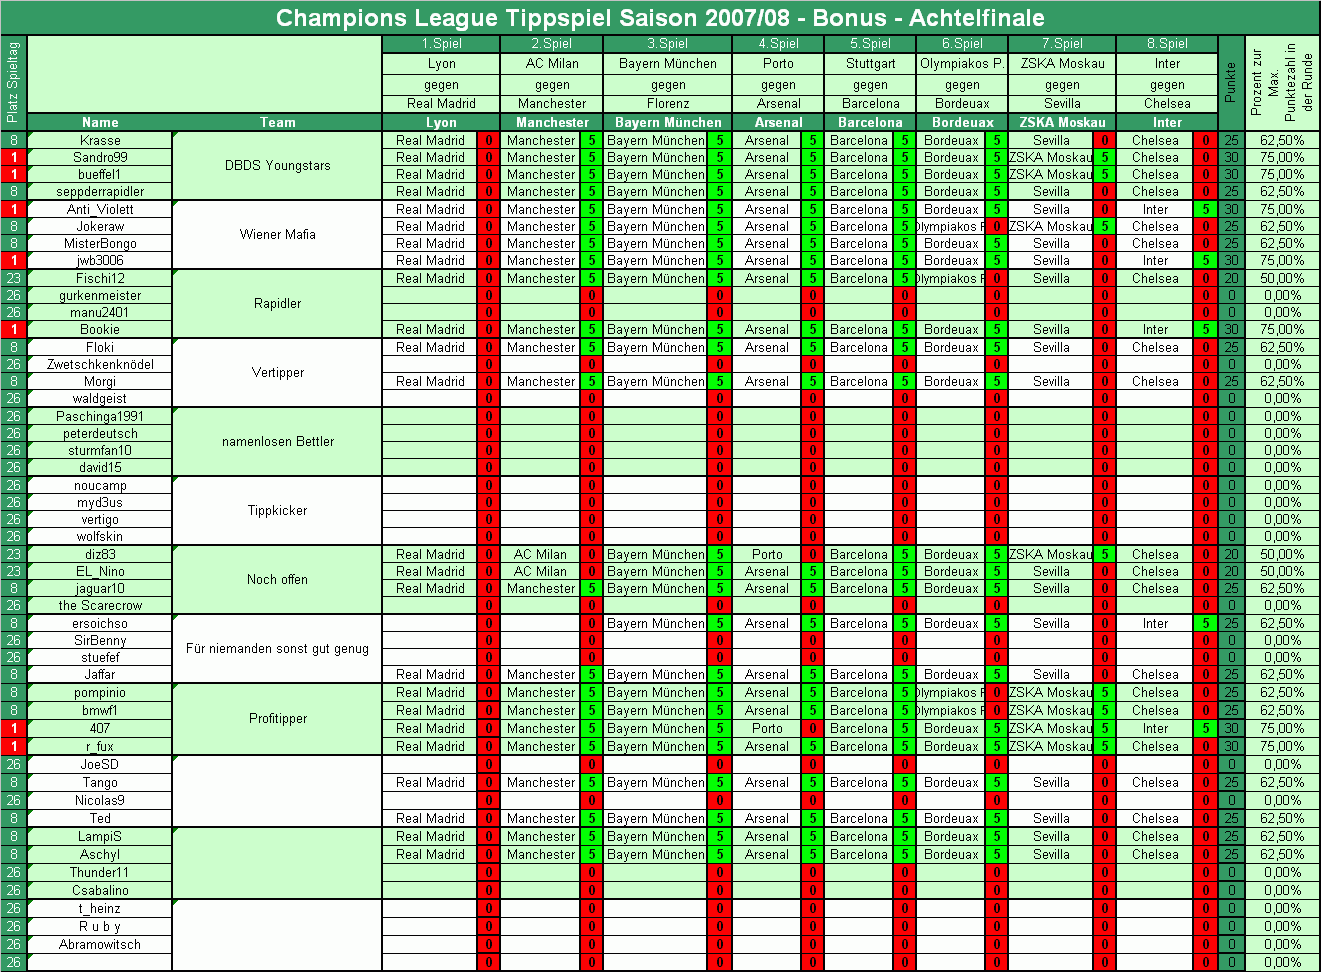Viewport: 1321px width, 972px height.
Task: Select the 2.Spiel column header
Action: (x=552, y=43)
